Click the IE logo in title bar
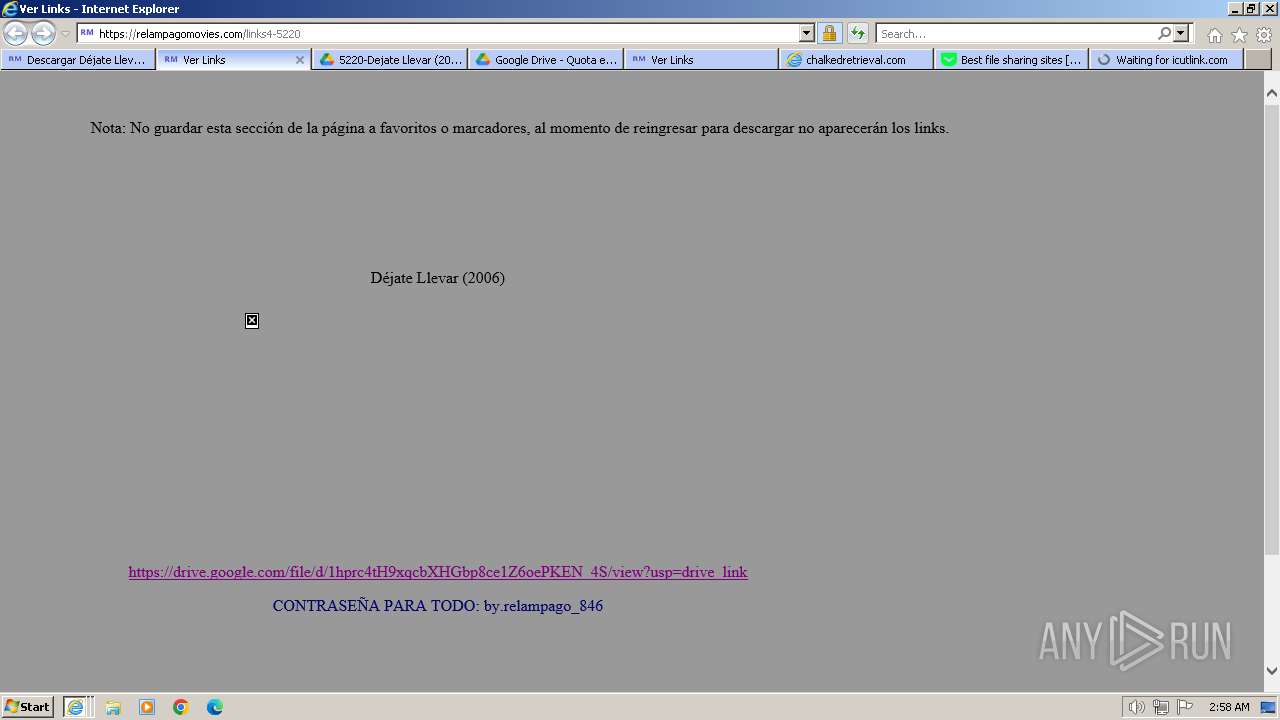The width and height of the screenshot is (1280, 720). 10,9
